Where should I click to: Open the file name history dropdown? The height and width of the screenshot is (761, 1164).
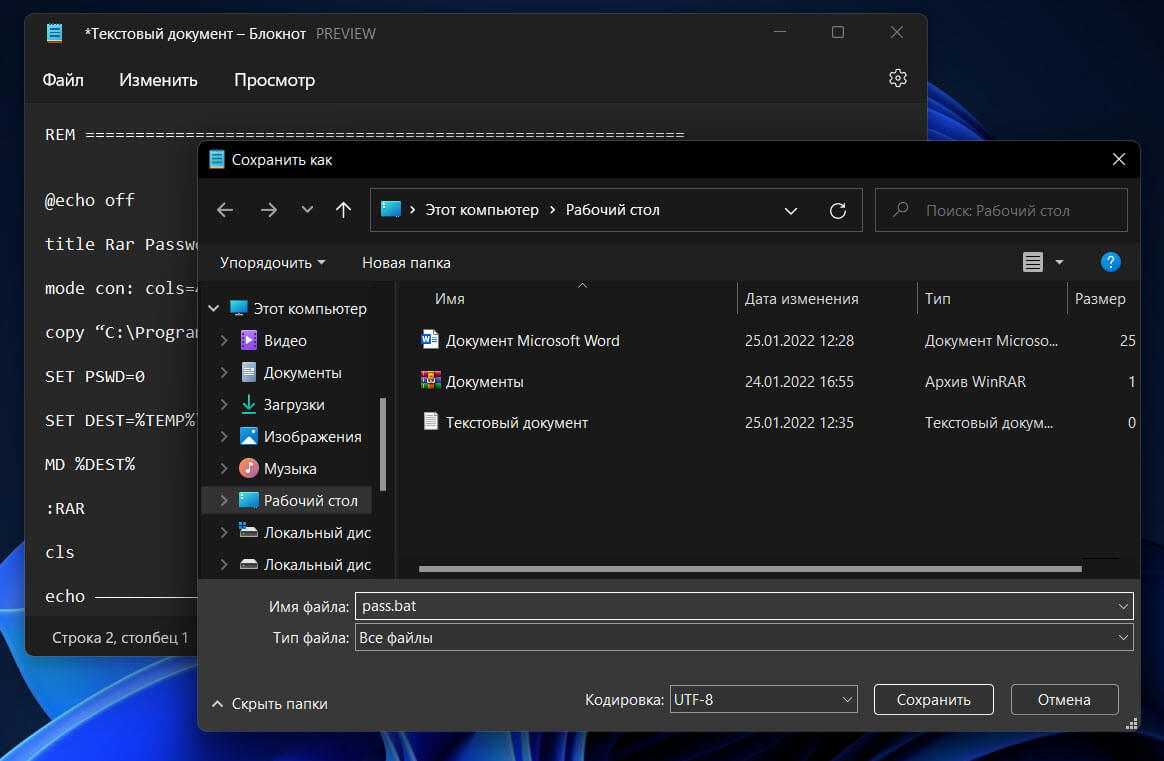[x=1122, y=607]
